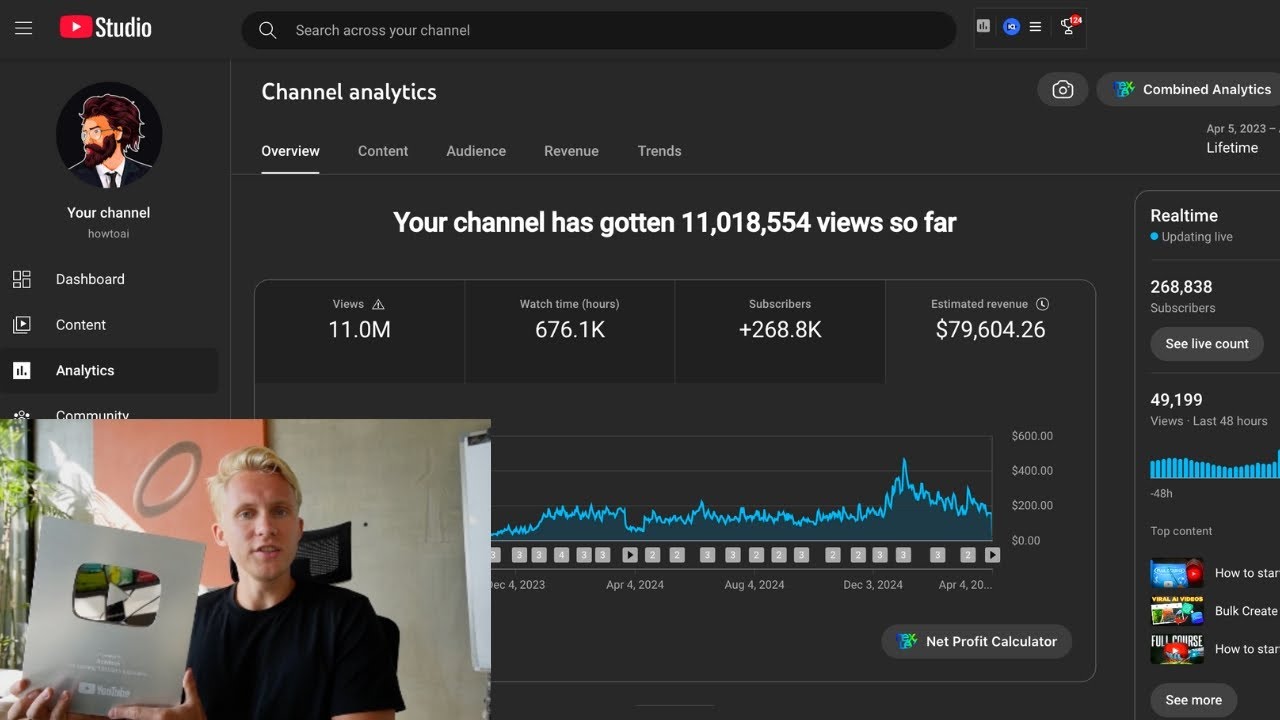
Task: Click the Aug 4, 2024 date label
Action: [754, 585]
